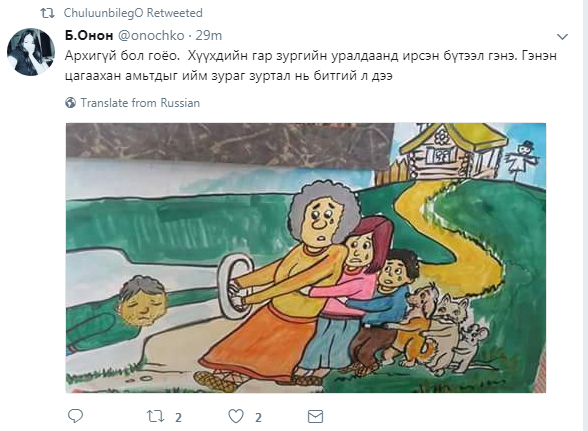This screenshot has height=431, width=588.
Task: Select Translate from Russian
Action: (140, 103)
